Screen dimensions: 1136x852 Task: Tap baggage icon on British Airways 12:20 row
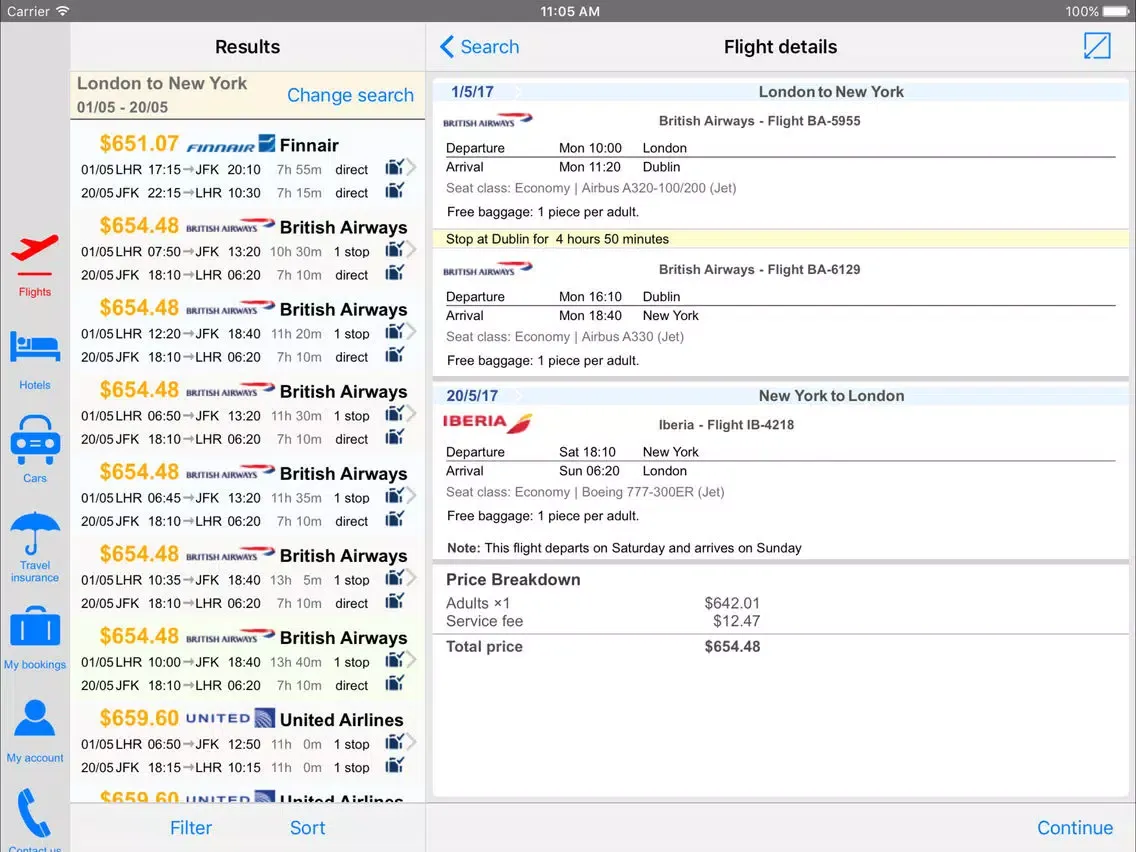(x=394, y=331)
